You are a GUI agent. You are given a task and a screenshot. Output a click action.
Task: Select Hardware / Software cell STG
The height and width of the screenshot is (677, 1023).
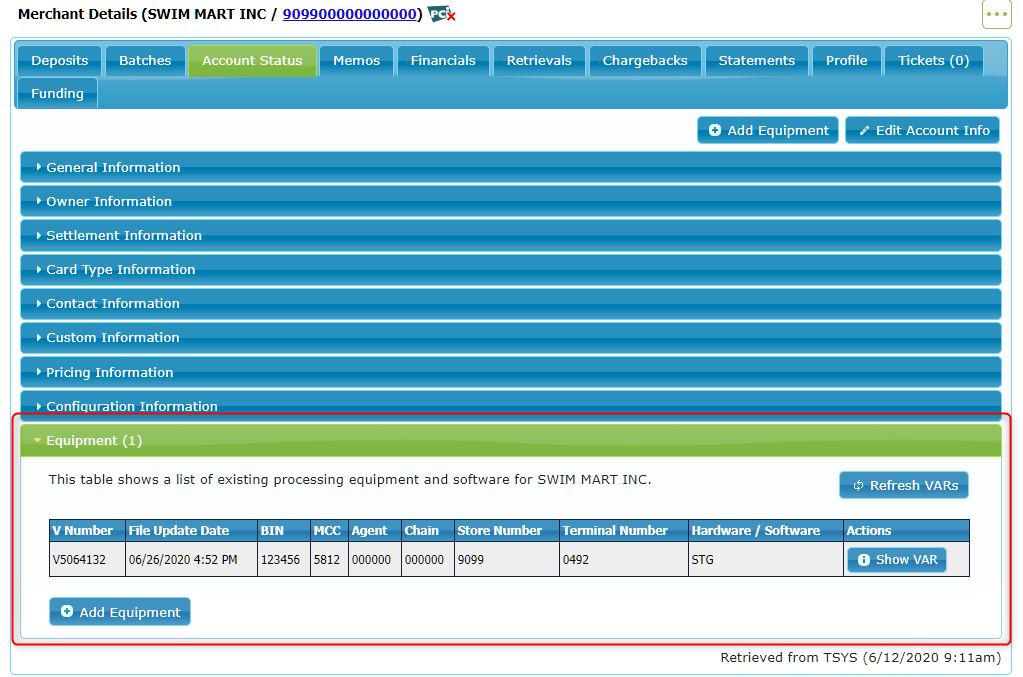coord(766,560)
